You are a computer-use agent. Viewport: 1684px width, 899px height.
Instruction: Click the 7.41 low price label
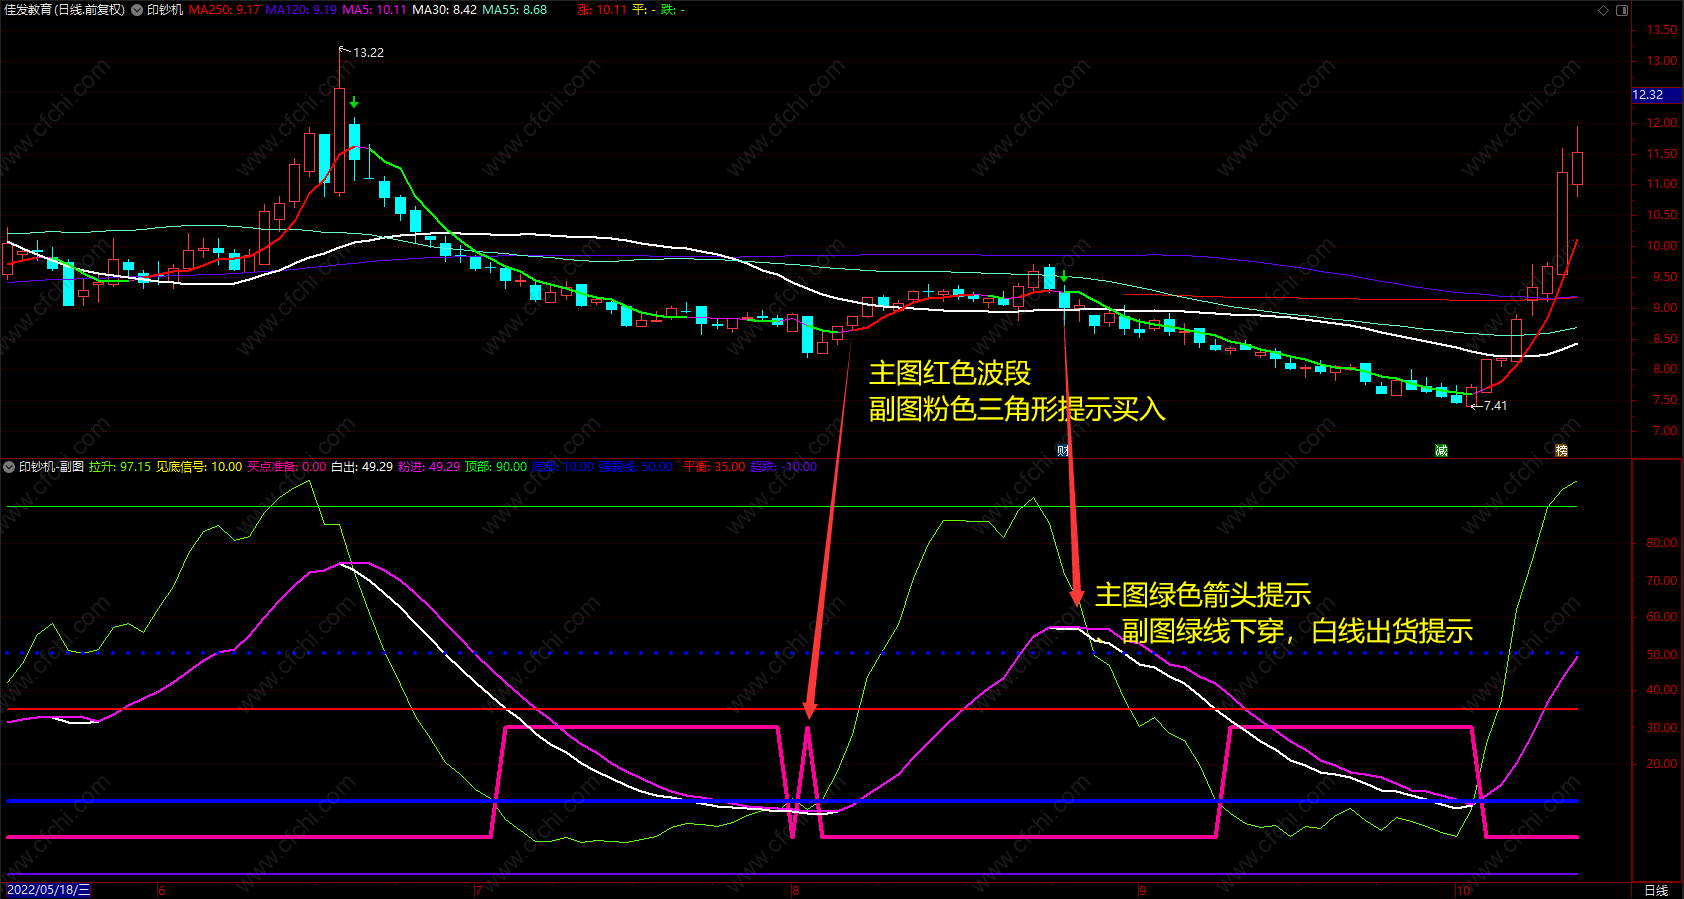pos(1495,406)
